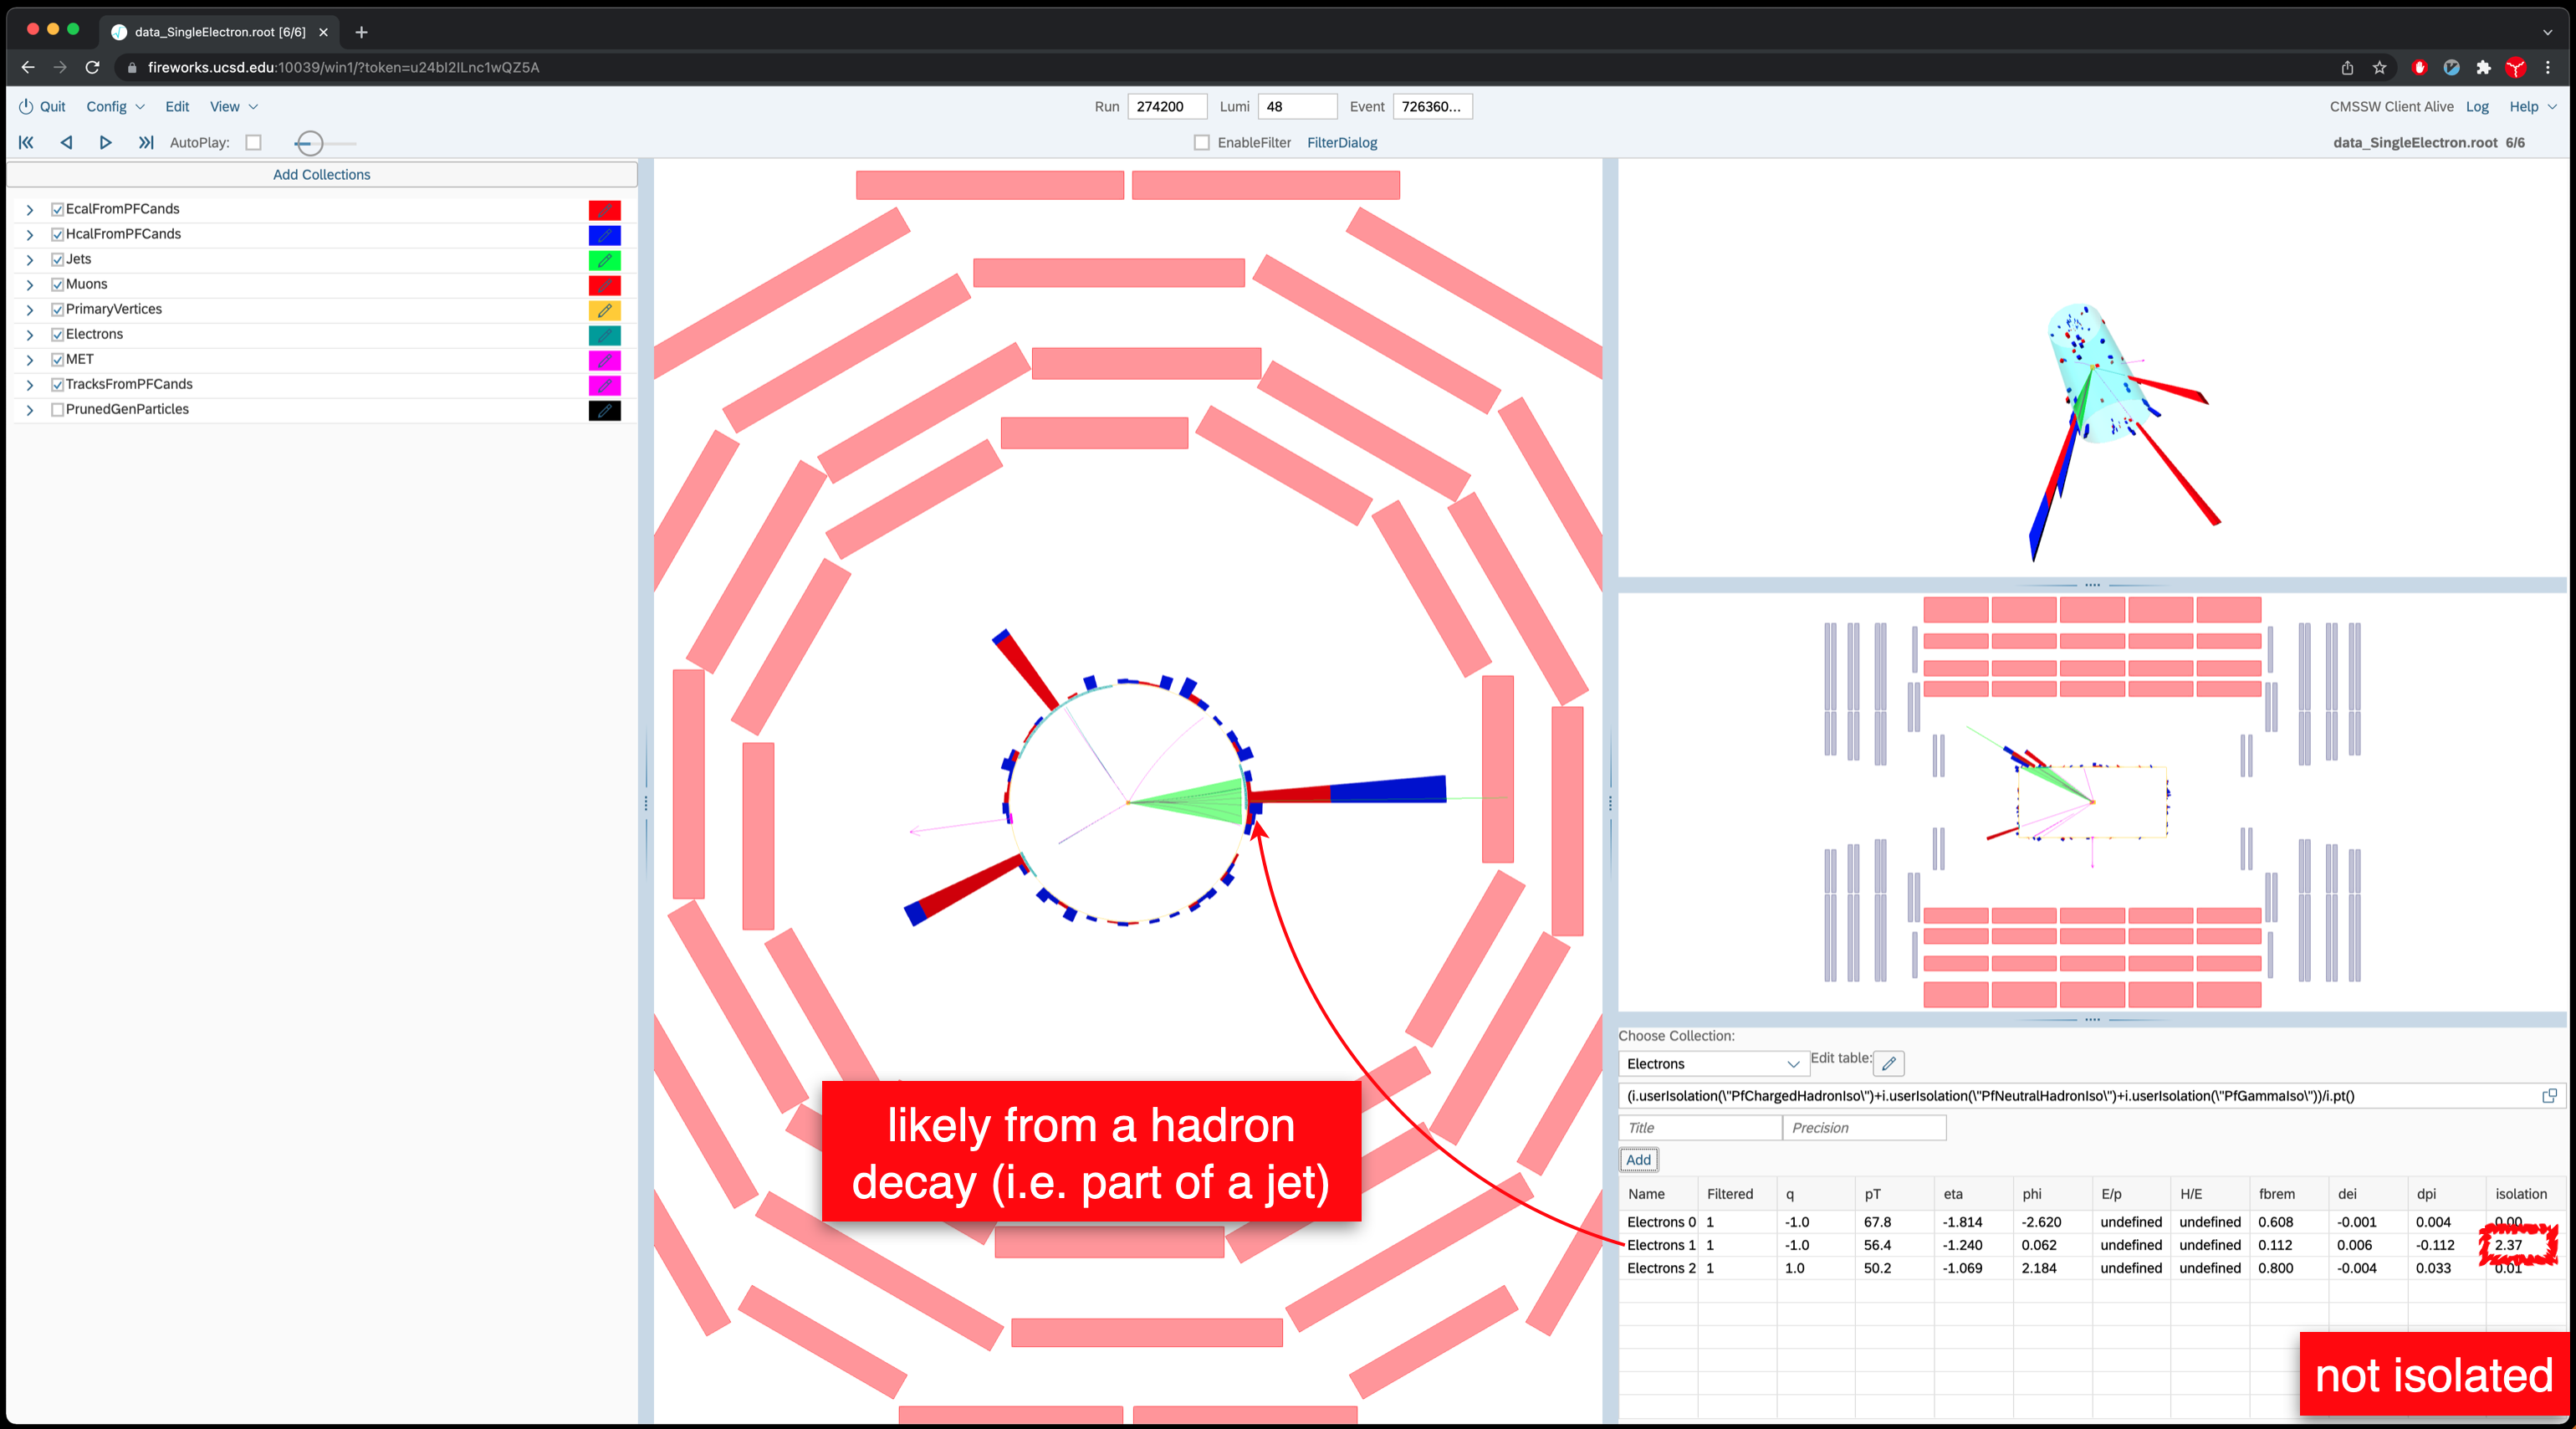This screenshot has height=1429, width=2576.
Task: Hide the Muons collection
Action: point(57,284)
